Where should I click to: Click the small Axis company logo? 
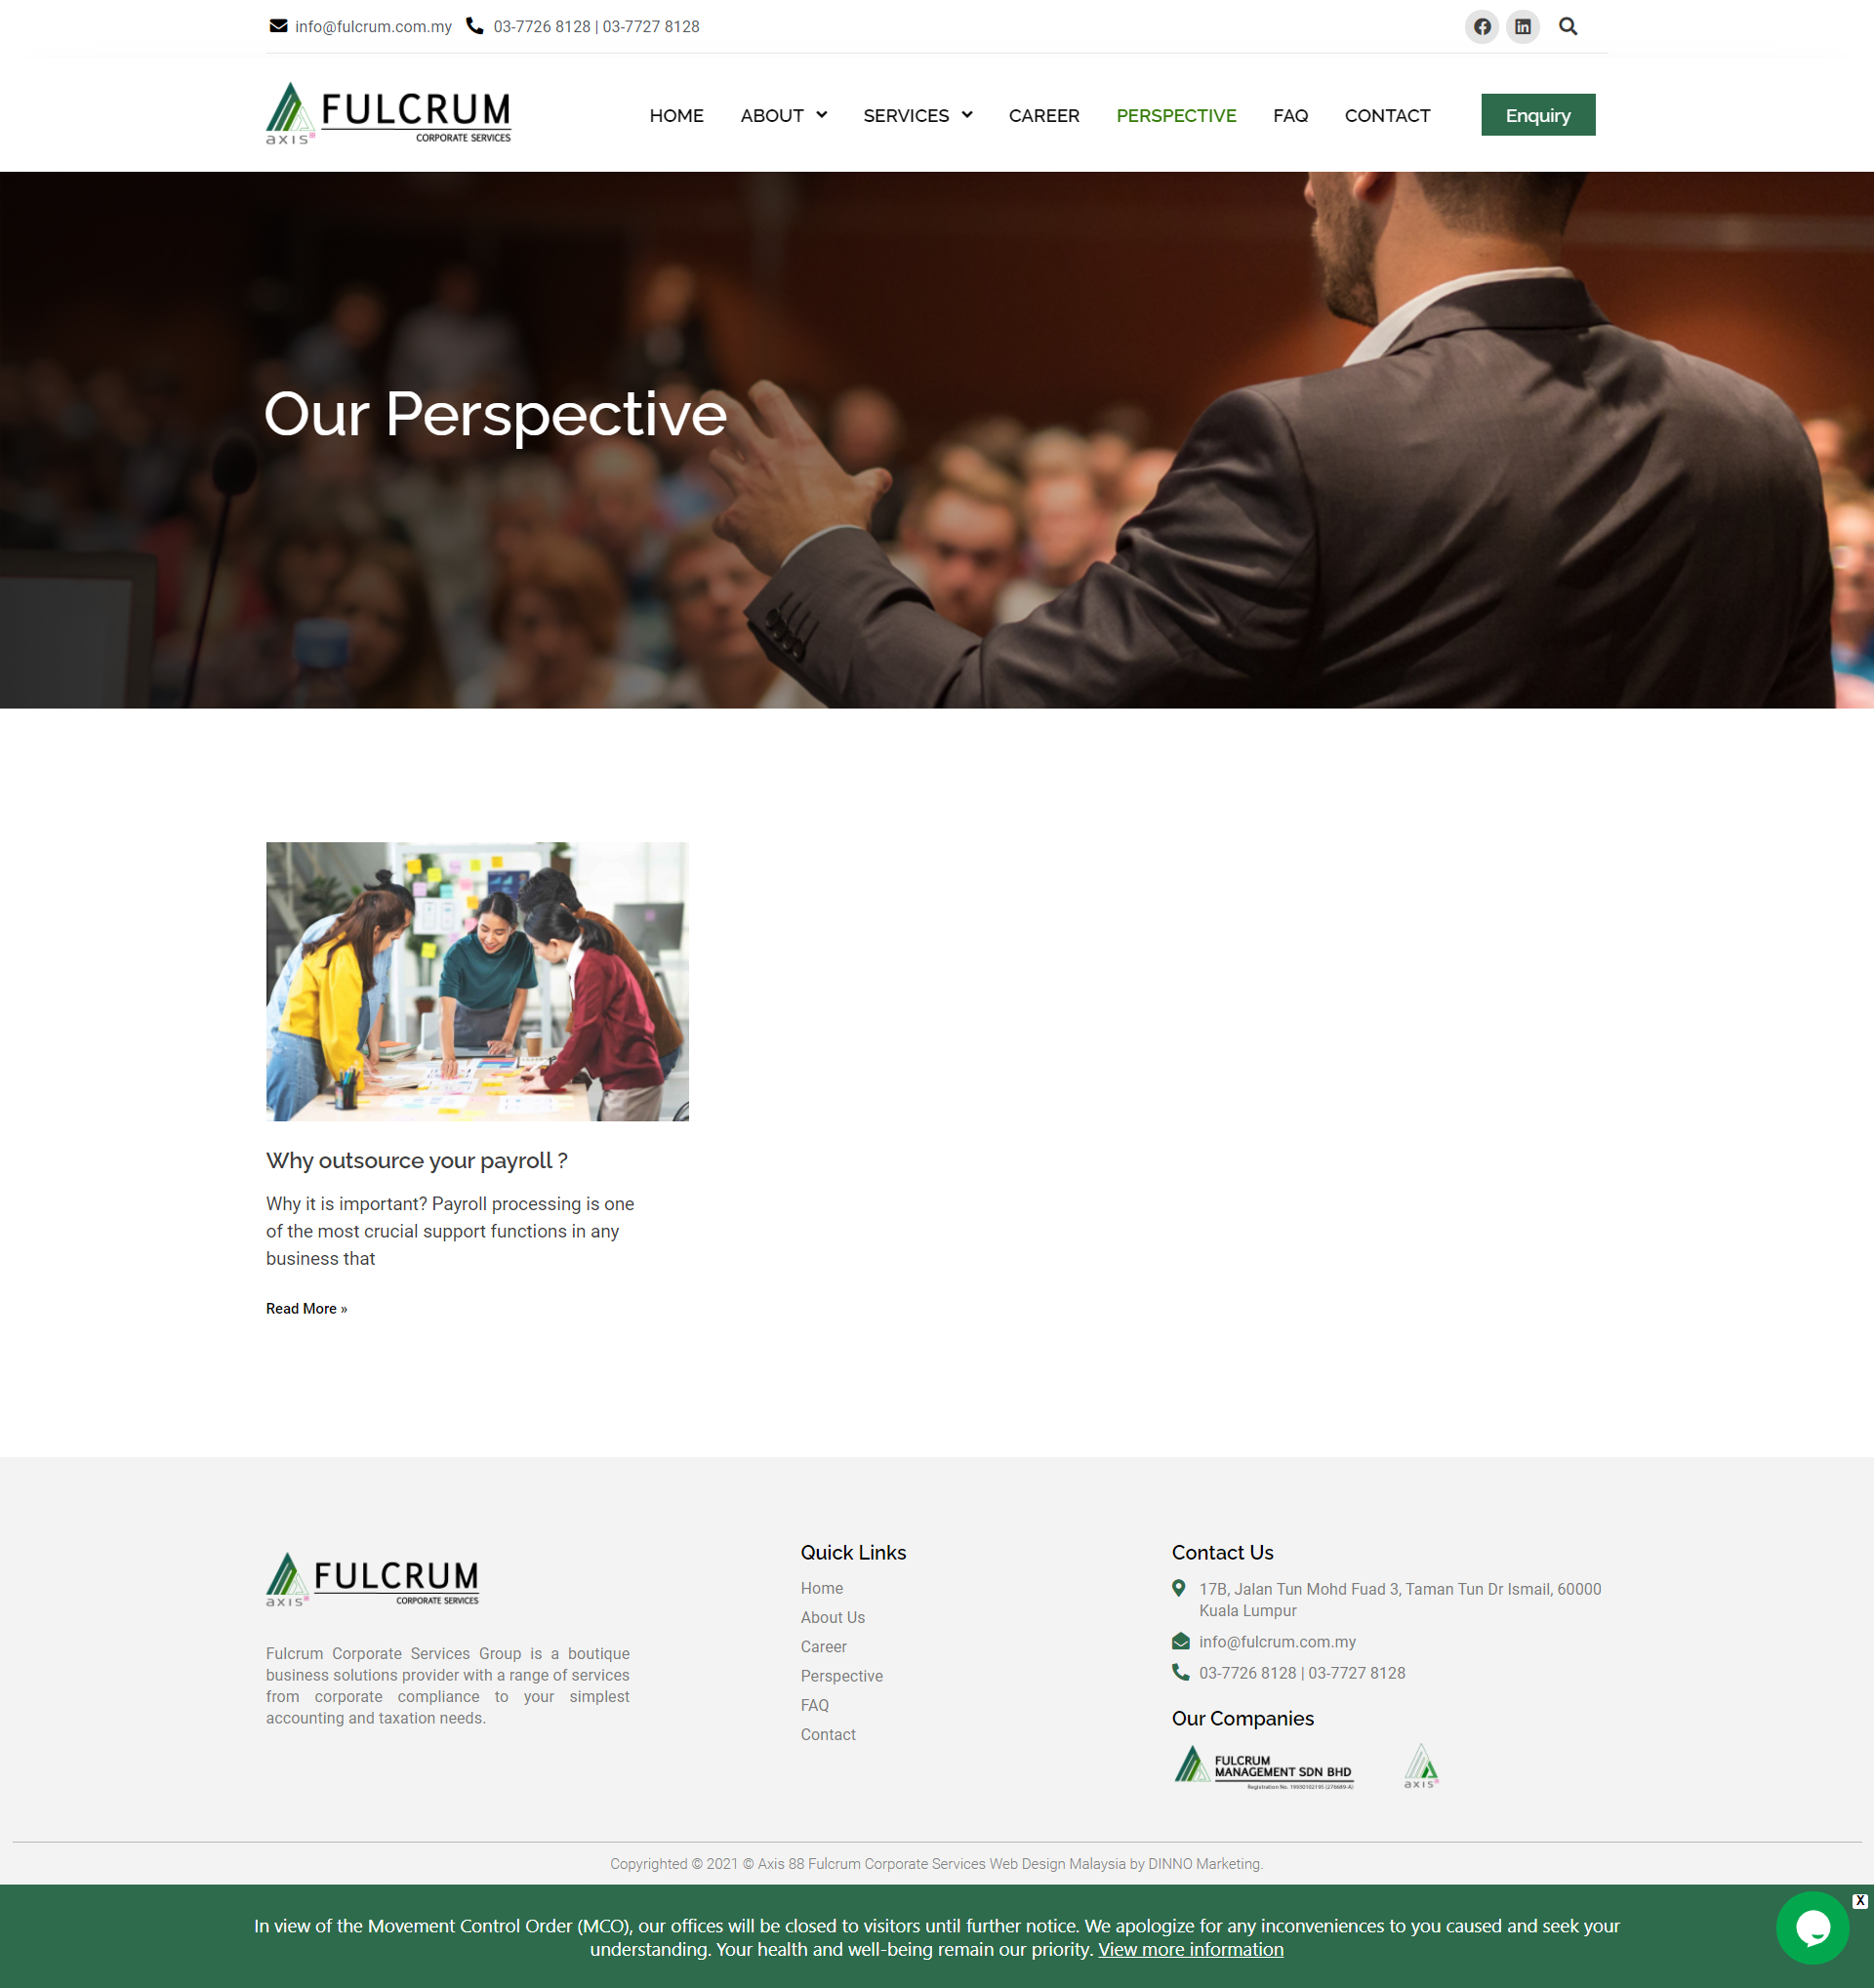click(1421, 1766)
